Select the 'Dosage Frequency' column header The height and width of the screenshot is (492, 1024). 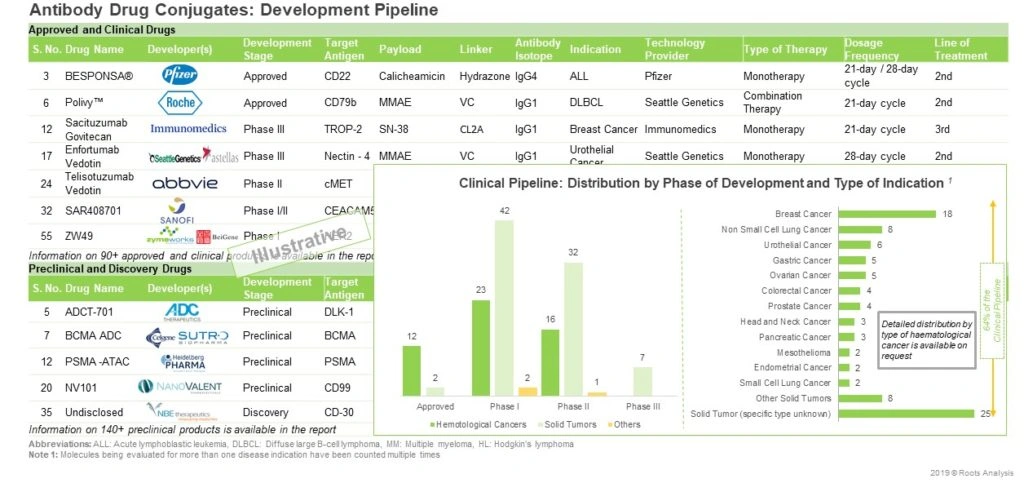tap(871, 49)
